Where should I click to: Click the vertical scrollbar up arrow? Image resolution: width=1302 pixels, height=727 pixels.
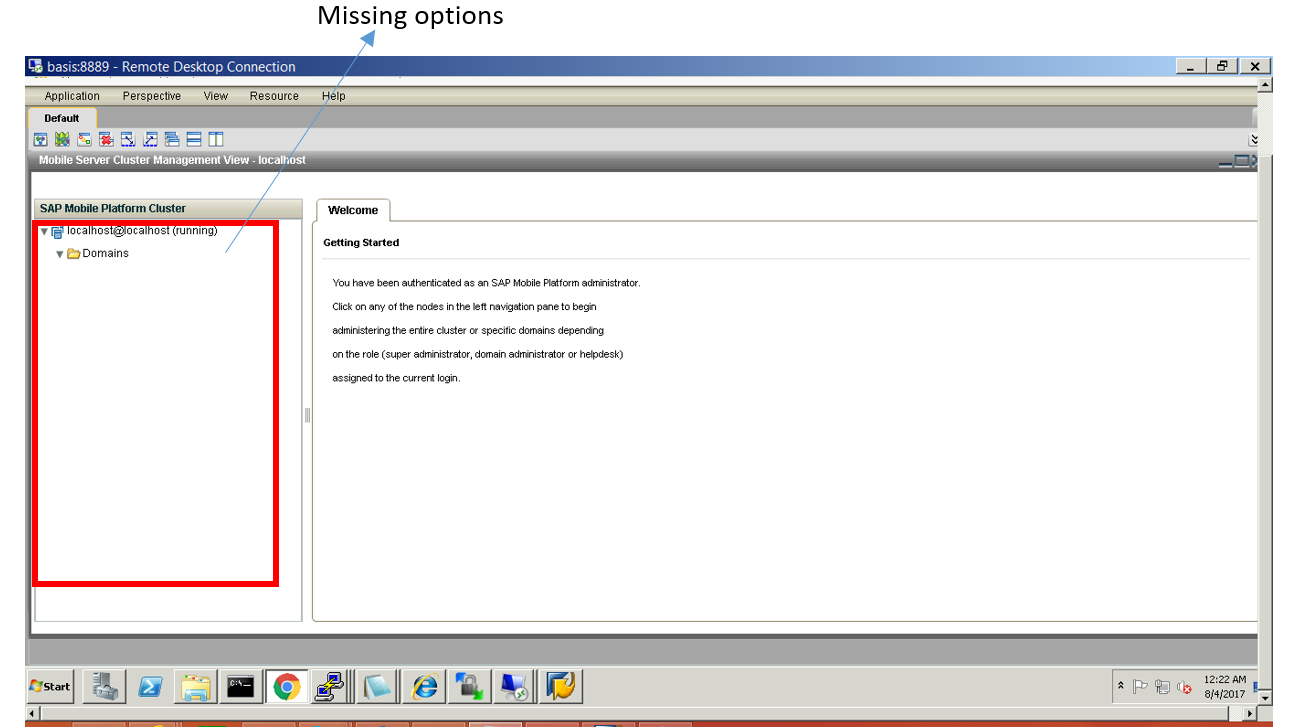click(1264, 84)
